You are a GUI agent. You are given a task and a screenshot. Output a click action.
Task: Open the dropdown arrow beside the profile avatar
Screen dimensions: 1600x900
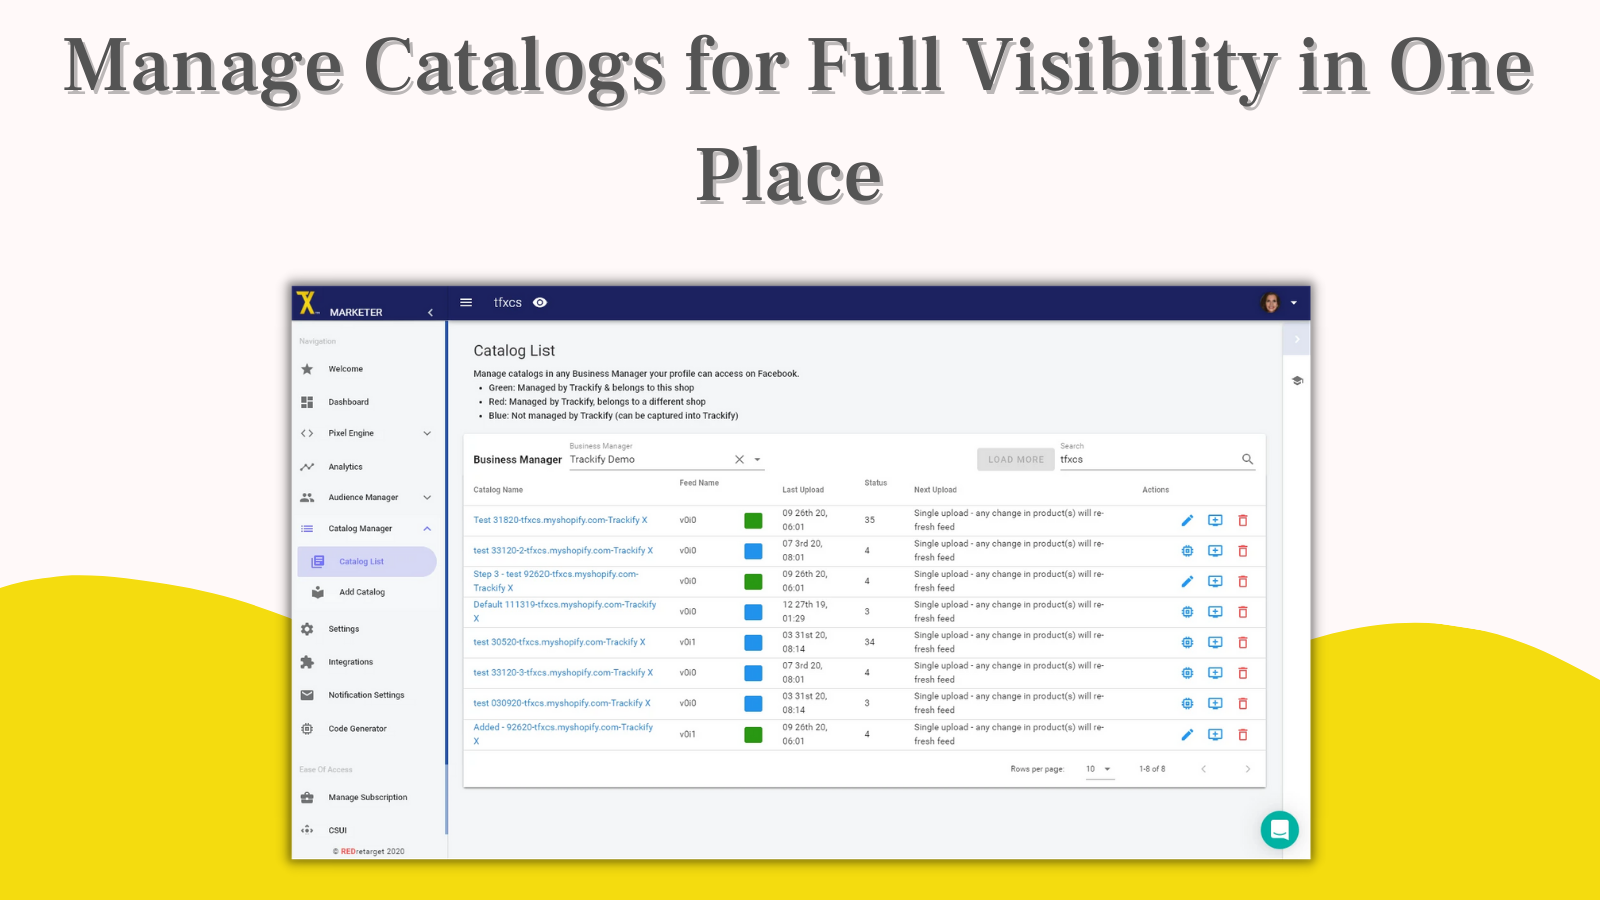(1293, 303)
